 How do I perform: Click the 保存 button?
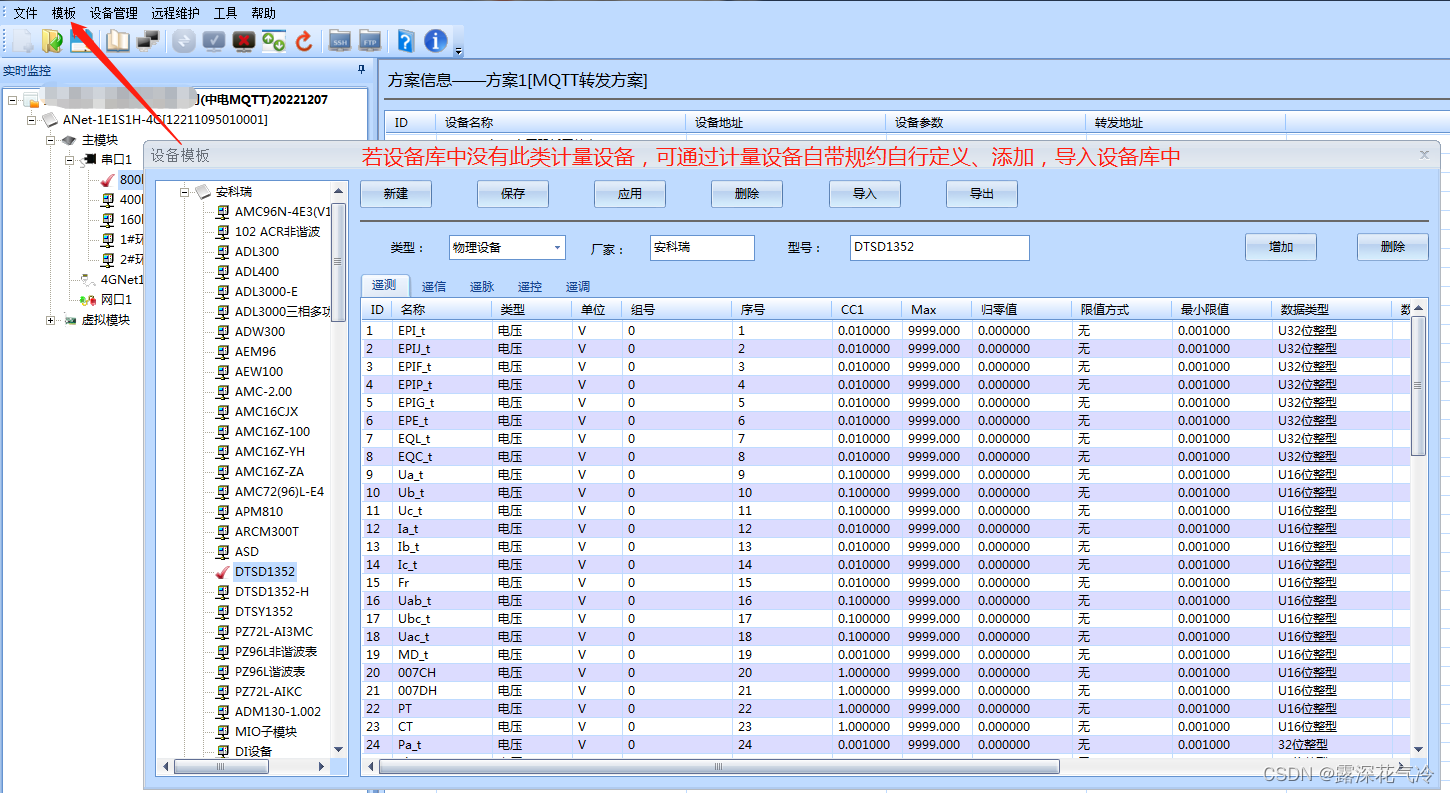(x=513, y=194)
